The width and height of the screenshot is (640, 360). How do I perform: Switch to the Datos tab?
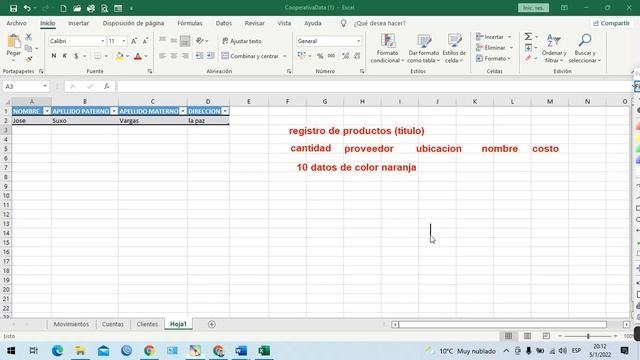(x=224, y=23)
